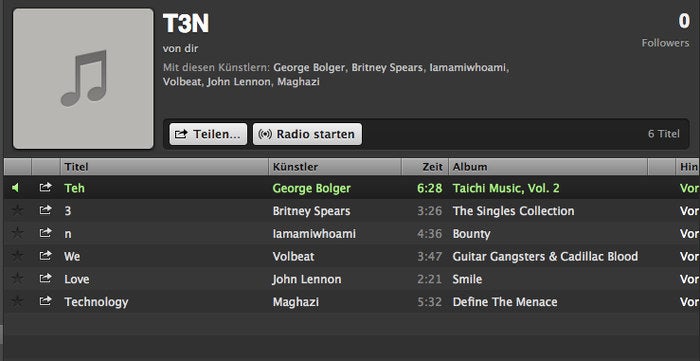Click the Followers count label
The width and height of the screenshot is (700, 361).
point(665,43)
